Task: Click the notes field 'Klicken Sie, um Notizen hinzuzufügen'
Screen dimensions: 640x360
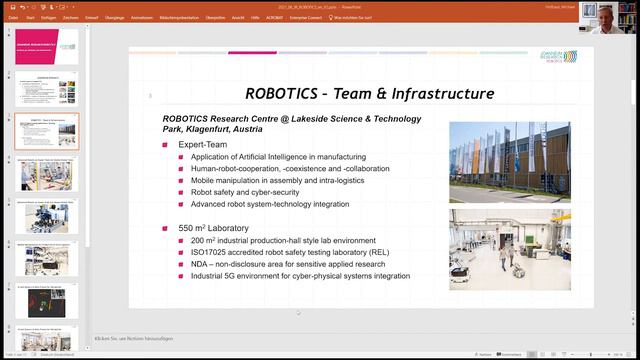Action: [x=134, y=338]
